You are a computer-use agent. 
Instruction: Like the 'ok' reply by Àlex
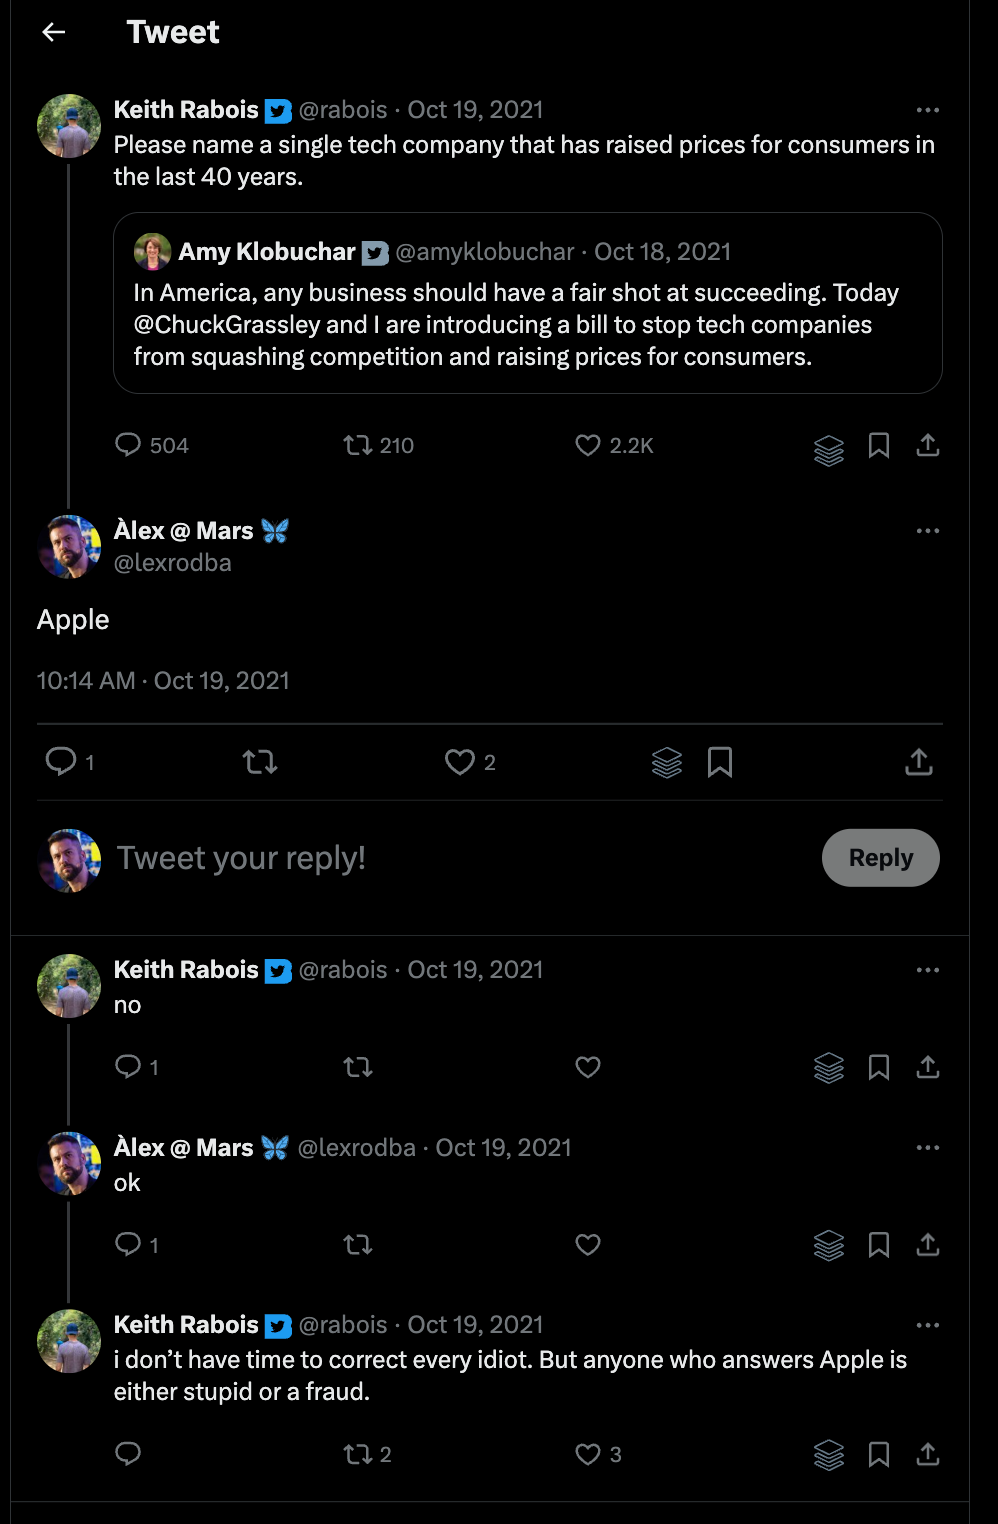coord(588,1244)
